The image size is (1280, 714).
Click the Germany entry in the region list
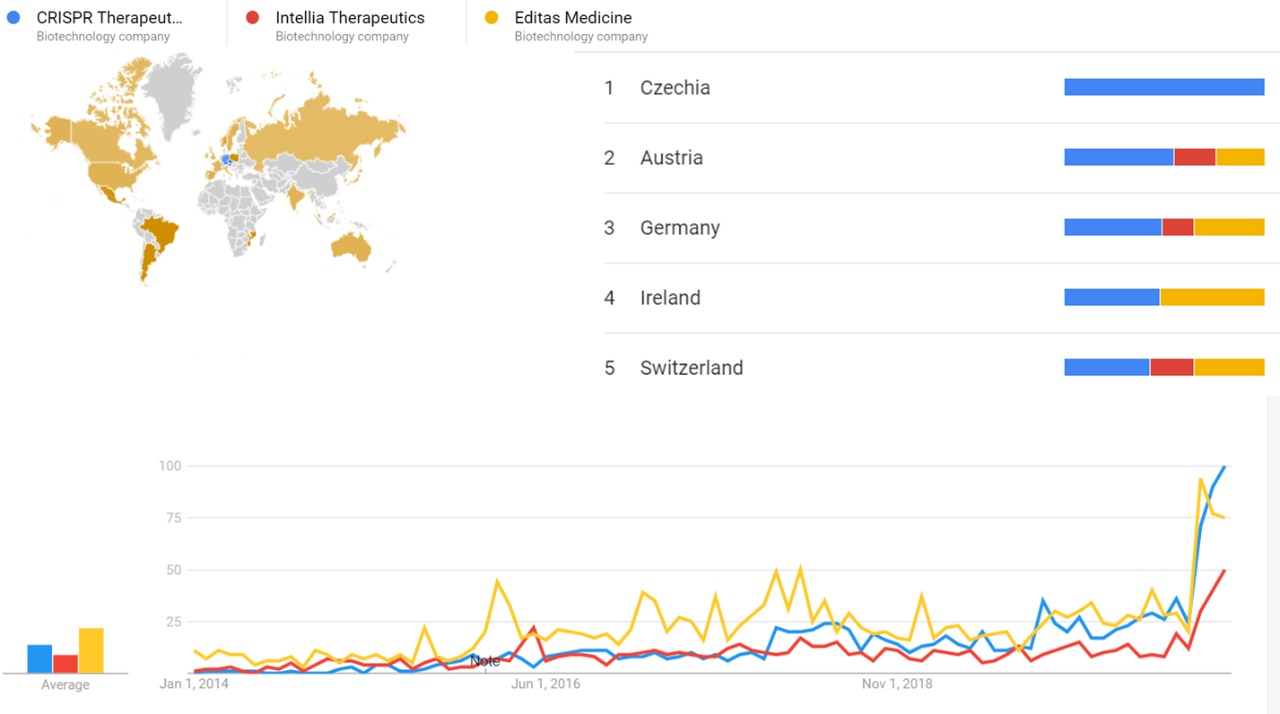tap(680, 228)
